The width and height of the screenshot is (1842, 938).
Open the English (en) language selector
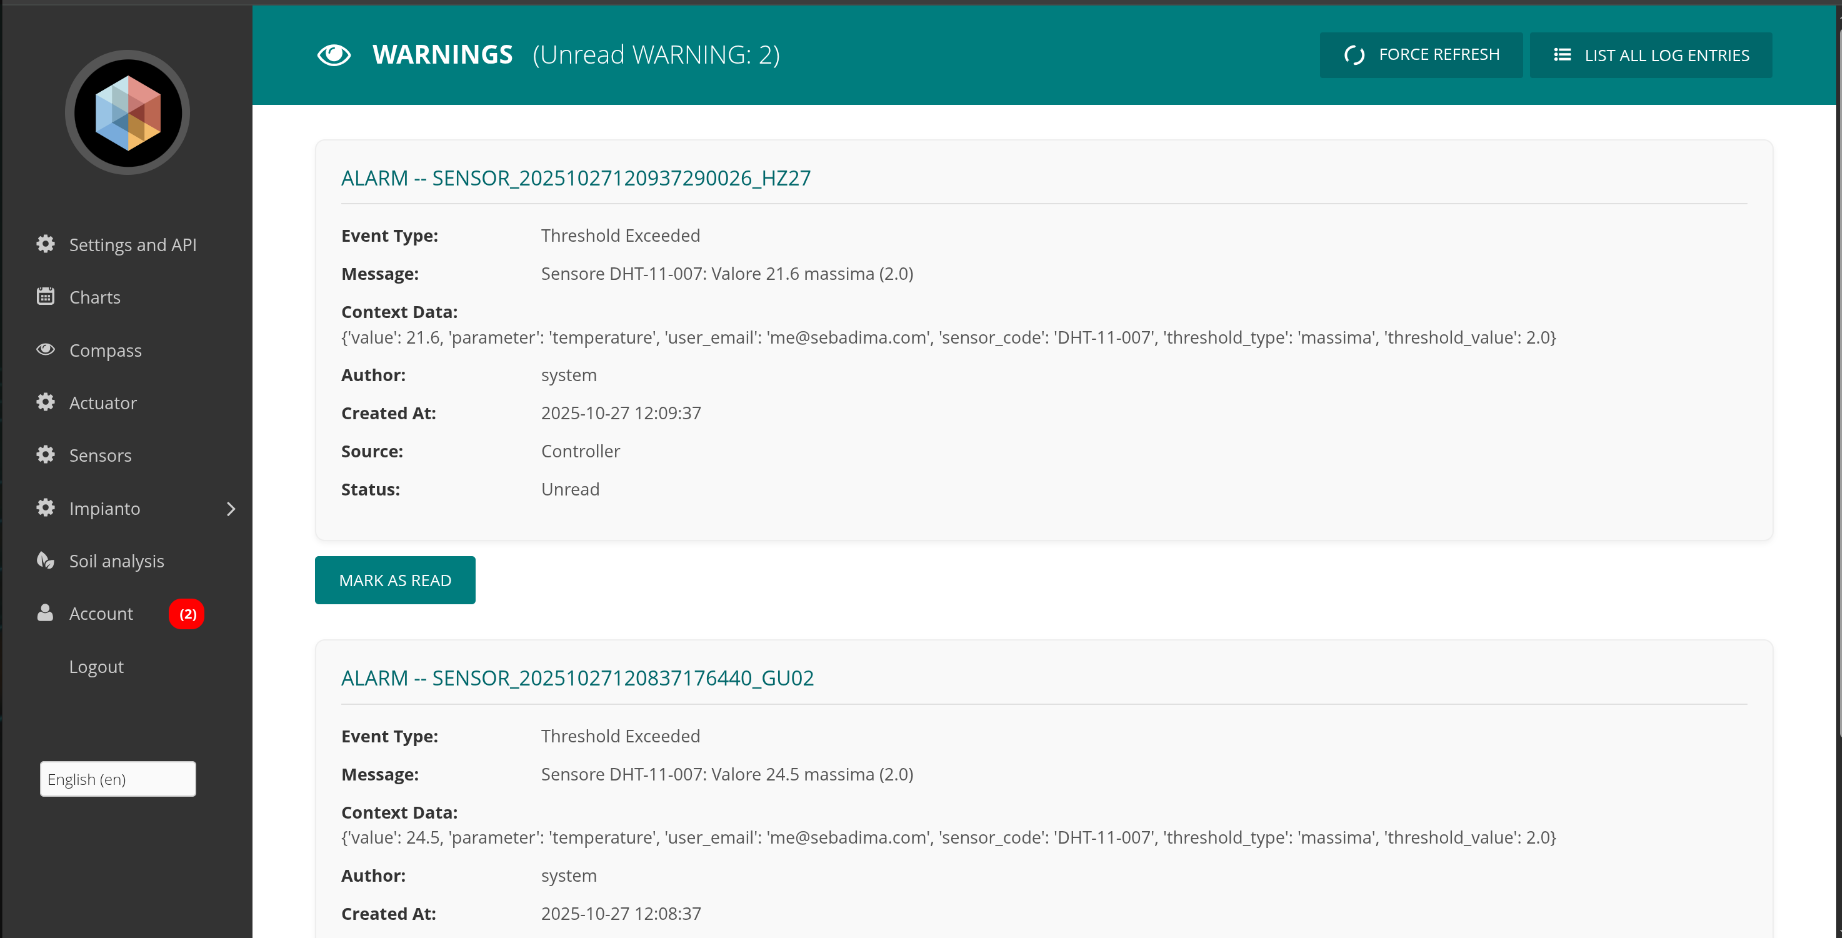(118, 779)
